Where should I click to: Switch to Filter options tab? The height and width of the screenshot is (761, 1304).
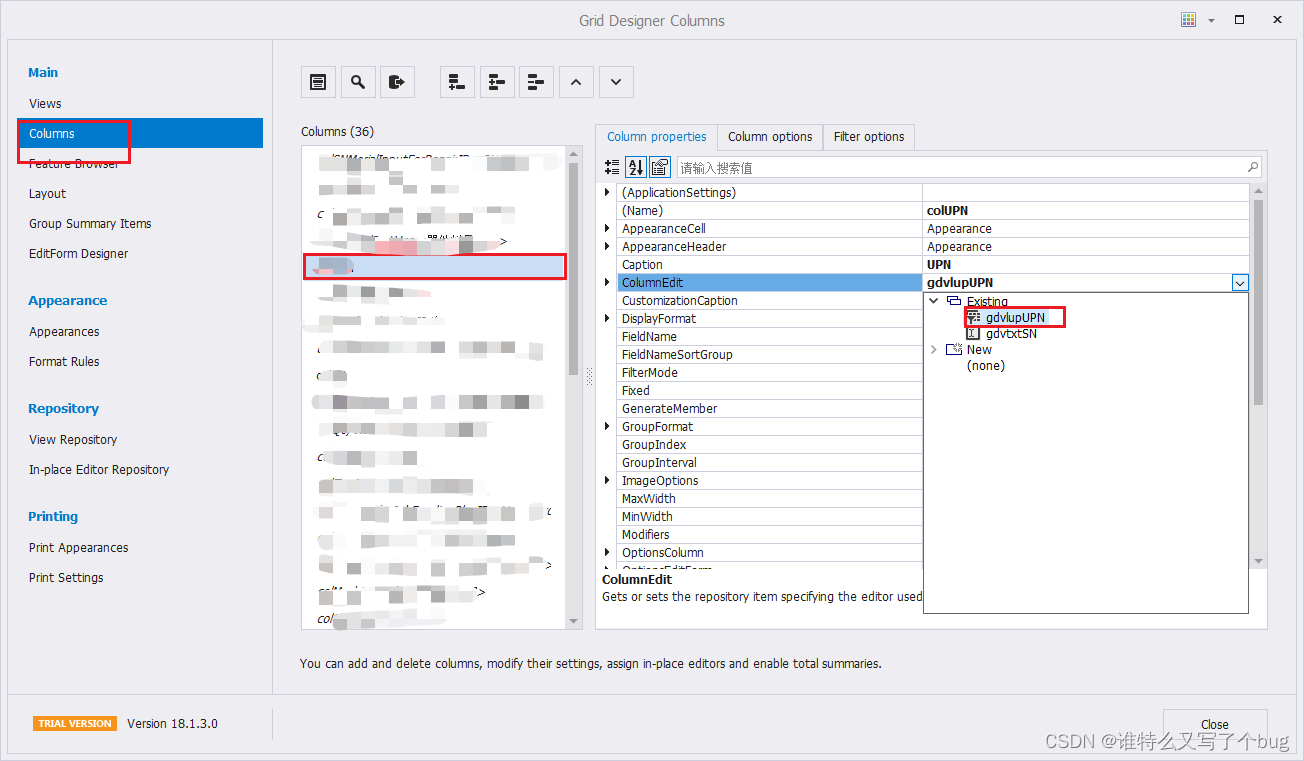pyautogui.click(x=869, y=137)
